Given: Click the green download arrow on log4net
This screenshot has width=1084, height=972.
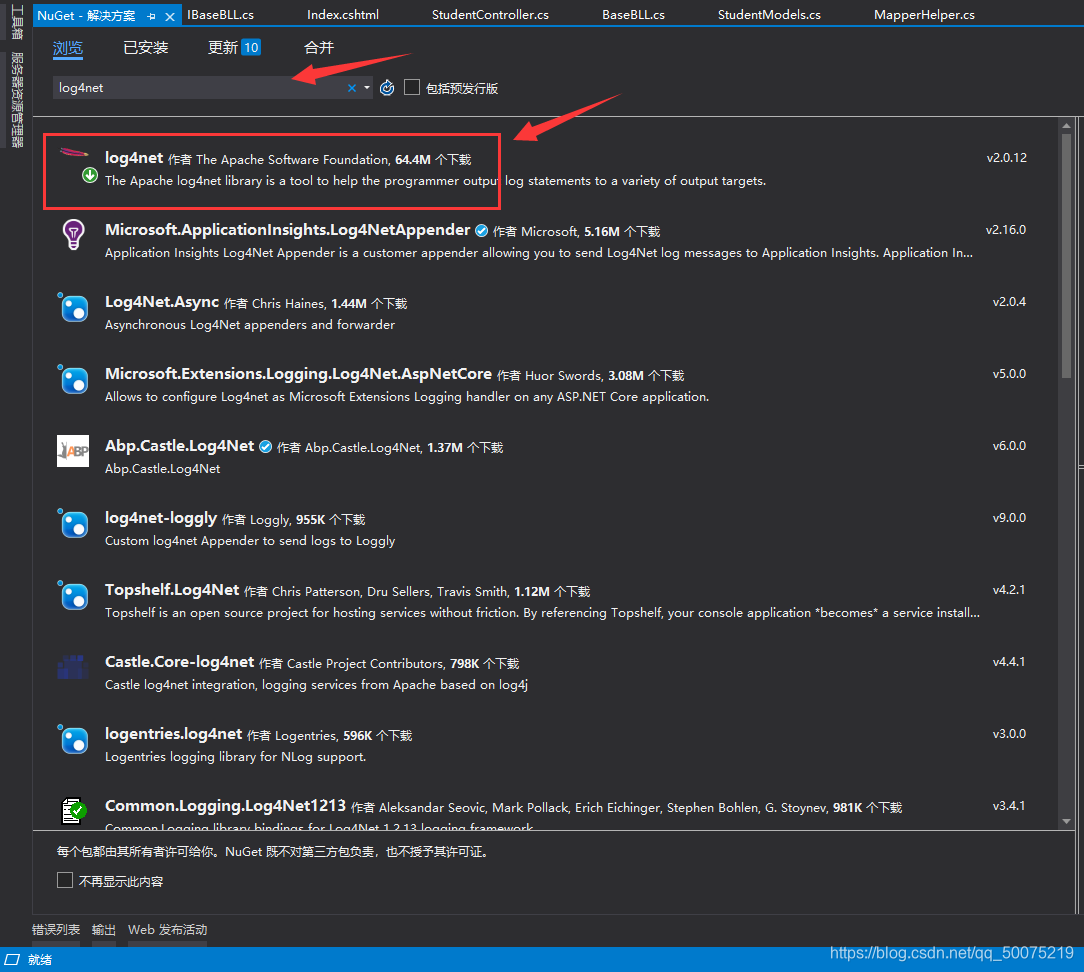Looking at the screenshot, I should click(90, 175).
